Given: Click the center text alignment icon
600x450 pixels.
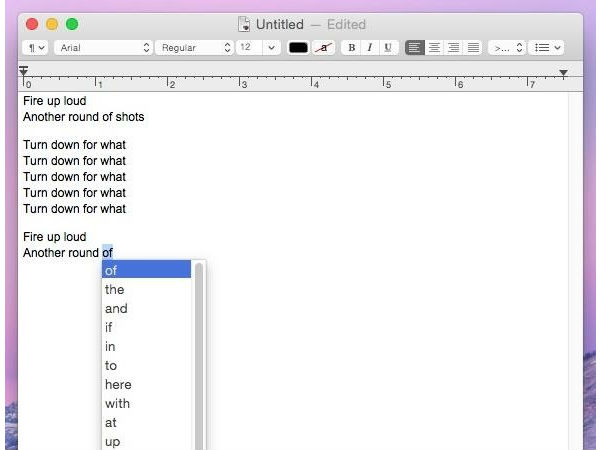Looking at the screenshot, I should tap(434, 47).
